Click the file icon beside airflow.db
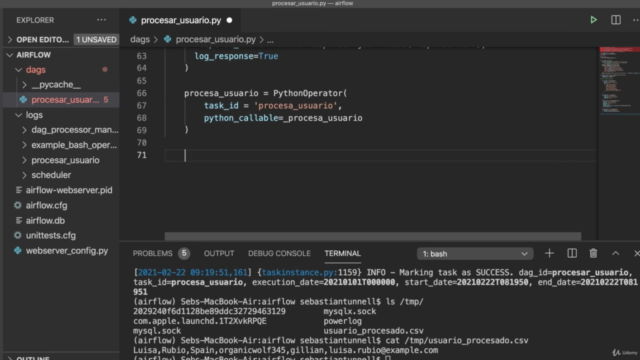Screen dimensions: 640x360 pyautogui.click(x=18, y=220)
